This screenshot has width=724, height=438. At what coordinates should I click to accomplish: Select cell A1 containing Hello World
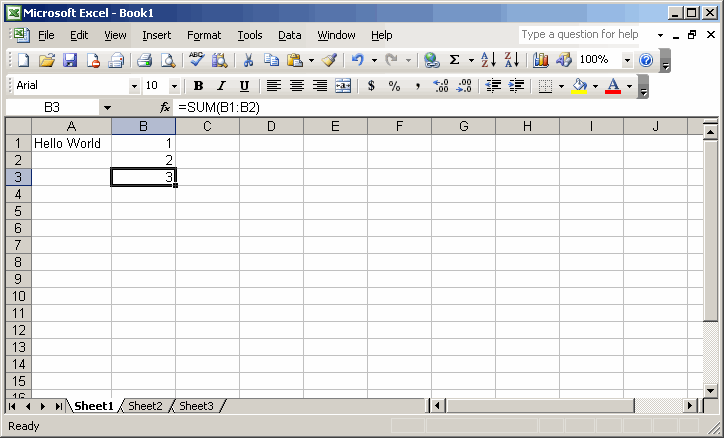[x=72, y=143]
